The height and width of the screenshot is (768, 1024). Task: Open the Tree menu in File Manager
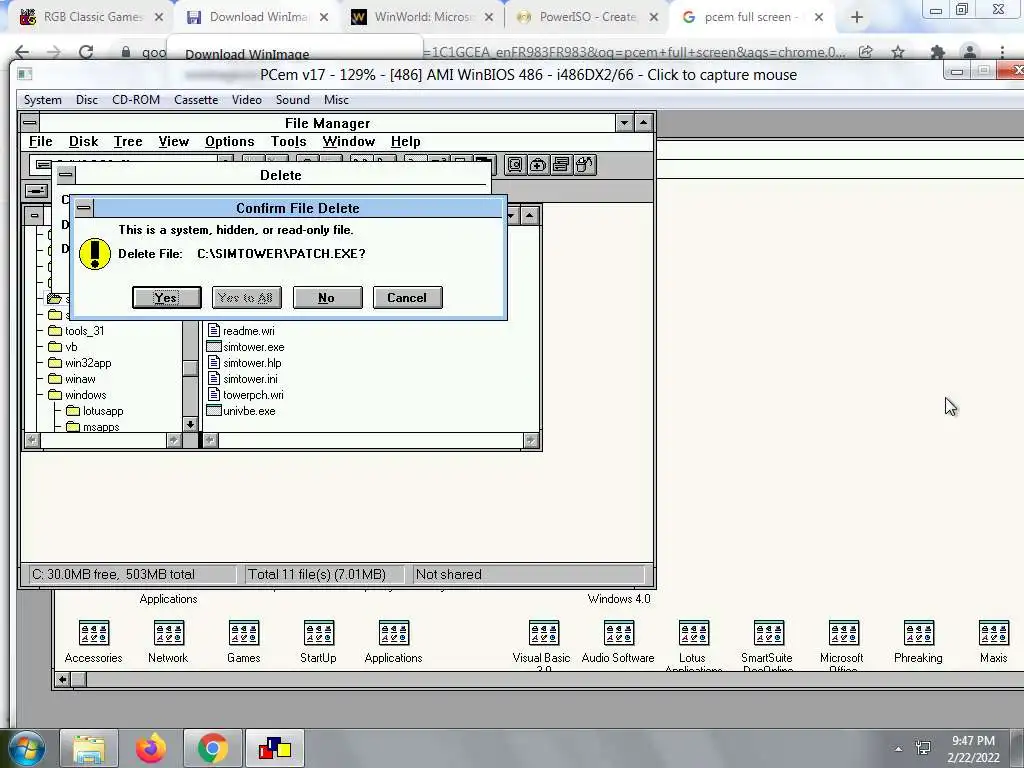(127, 142)
